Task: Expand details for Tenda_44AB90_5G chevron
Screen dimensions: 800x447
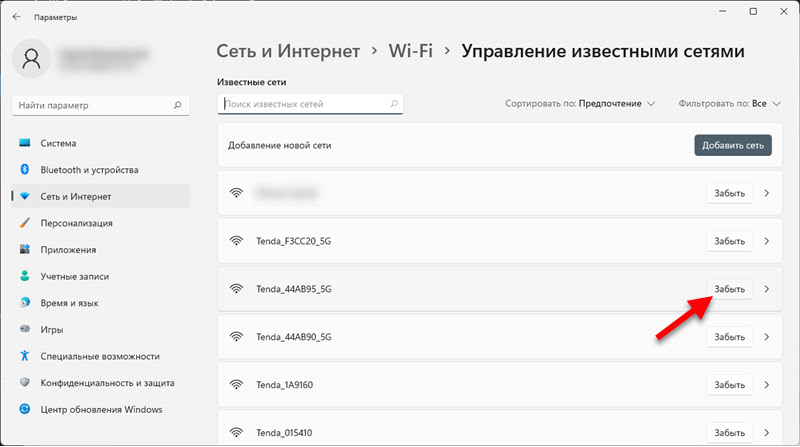Action: 766,337
